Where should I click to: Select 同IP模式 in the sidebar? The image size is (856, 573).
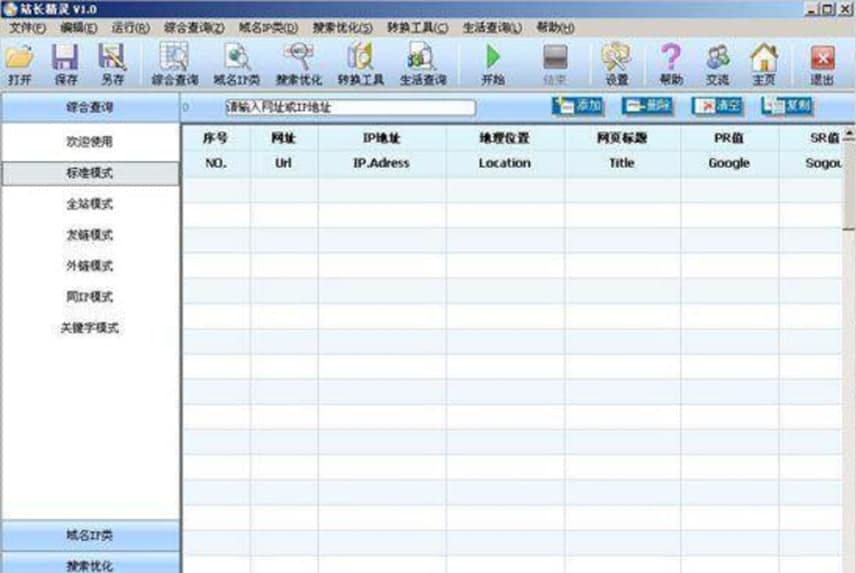coord(90,297)
